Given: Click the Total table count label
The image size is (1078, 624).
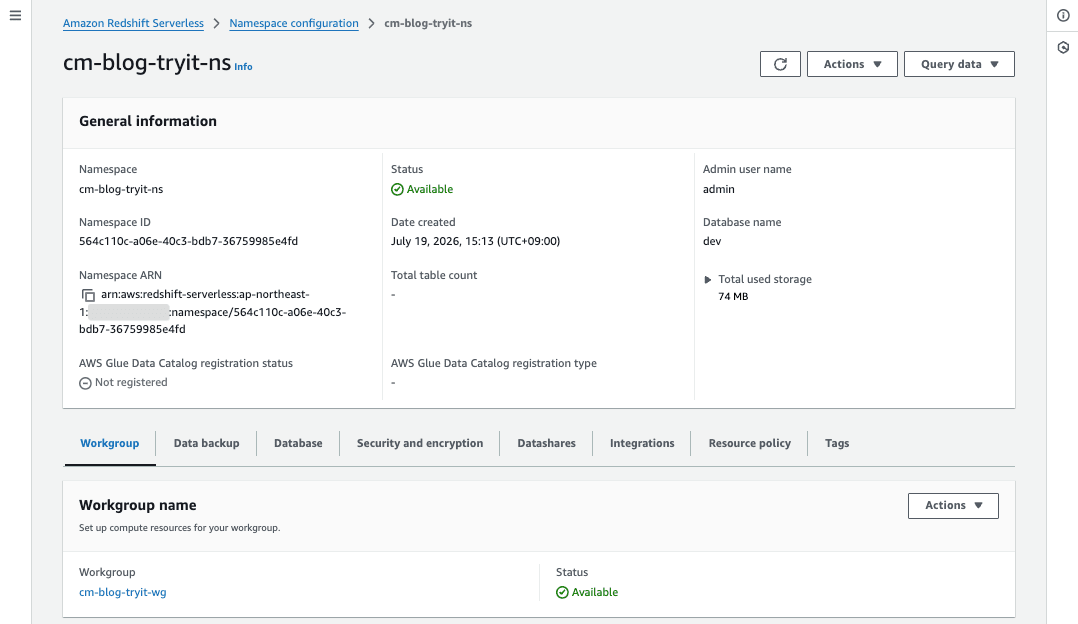Looking at the screenshot, I should pos(434,276).
